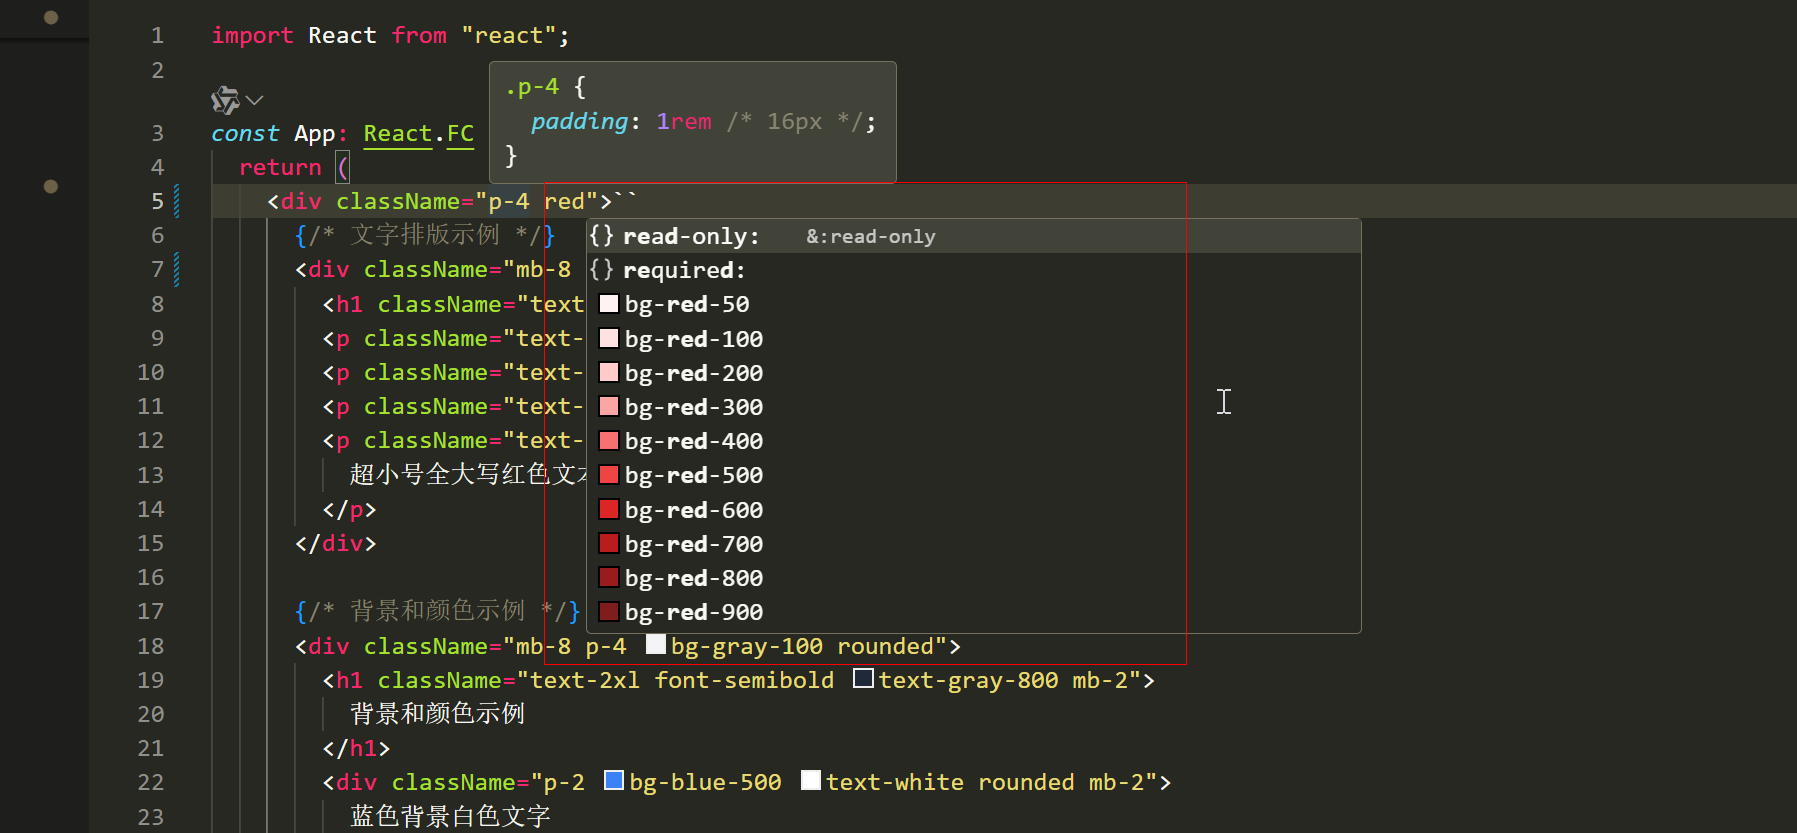The width and height of the screenshot is (1797, 833).
Task: Click the return keyword on line 4
Action: (x=280, y=167)
